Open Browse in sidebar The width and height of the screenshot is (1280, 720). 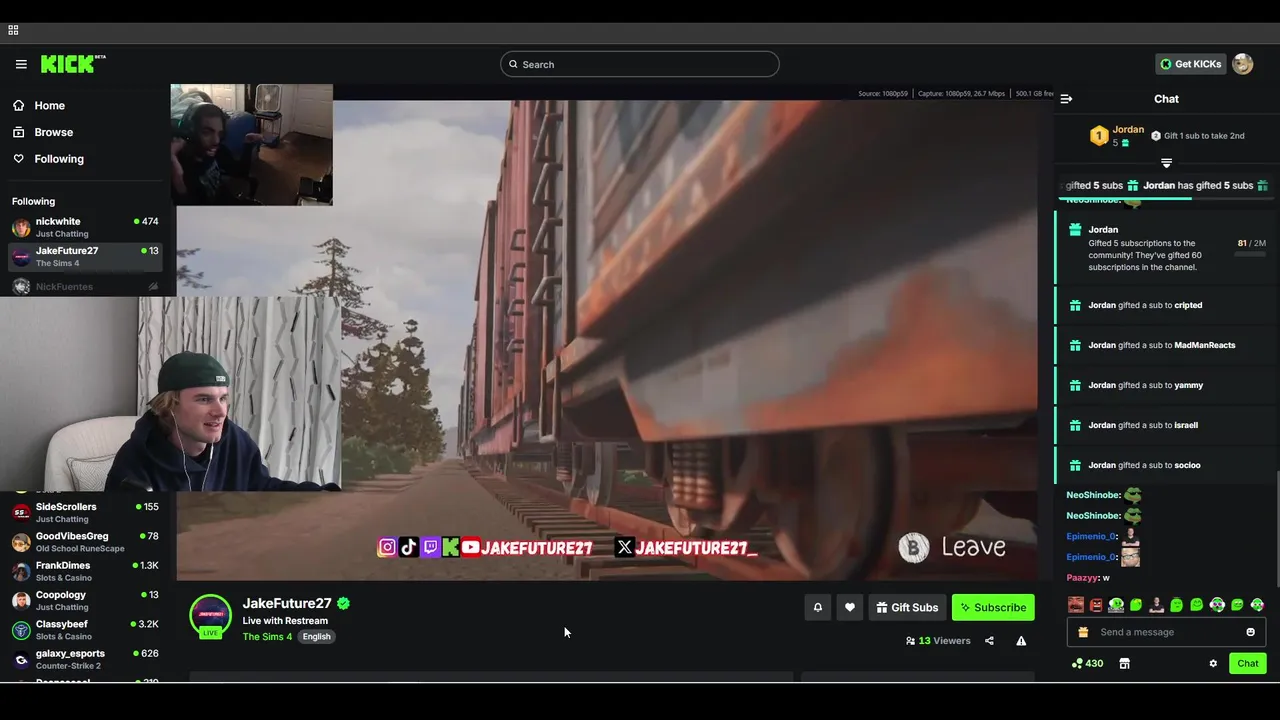(x=43, y=132)
